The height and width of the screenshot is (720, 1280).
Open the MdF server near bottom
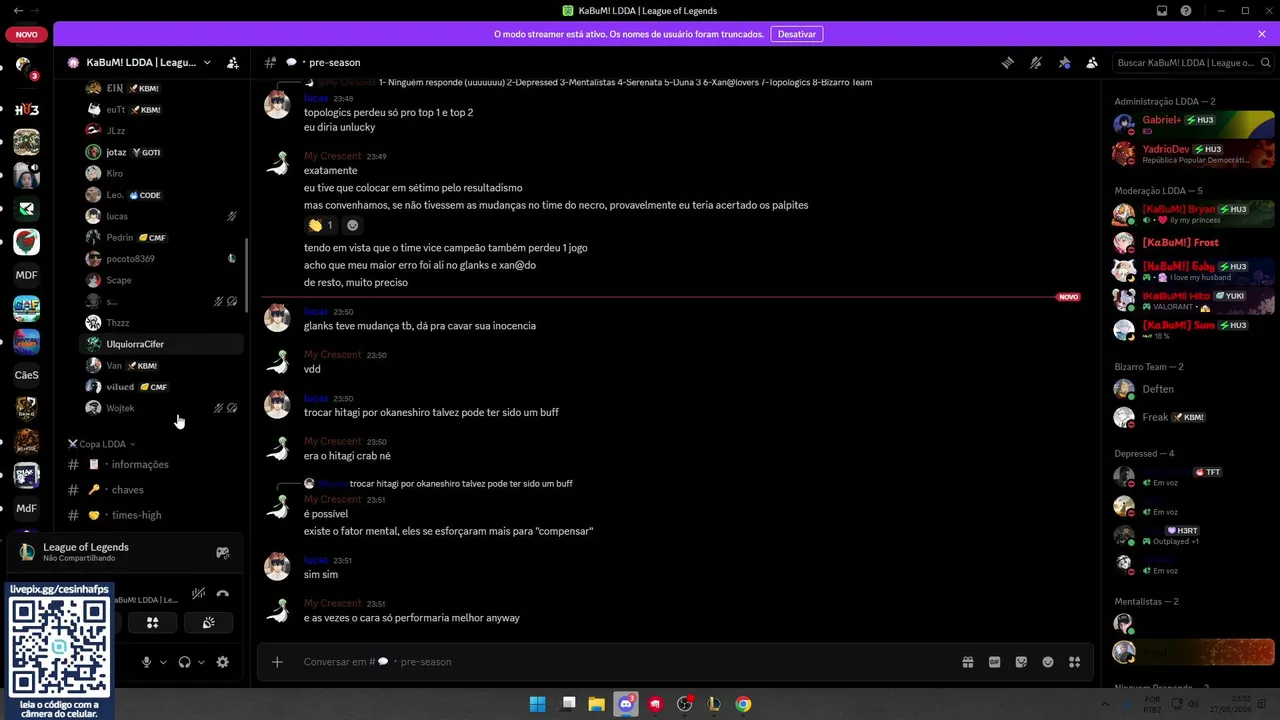27,508
